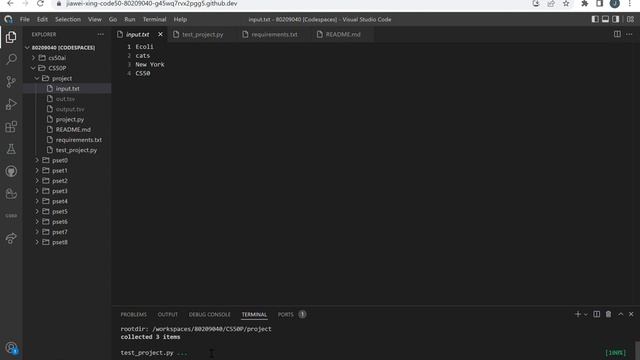Viewport: 640px width, 360px height.
Task: Open the Accounts icon in activity bar
Action: 11,348
